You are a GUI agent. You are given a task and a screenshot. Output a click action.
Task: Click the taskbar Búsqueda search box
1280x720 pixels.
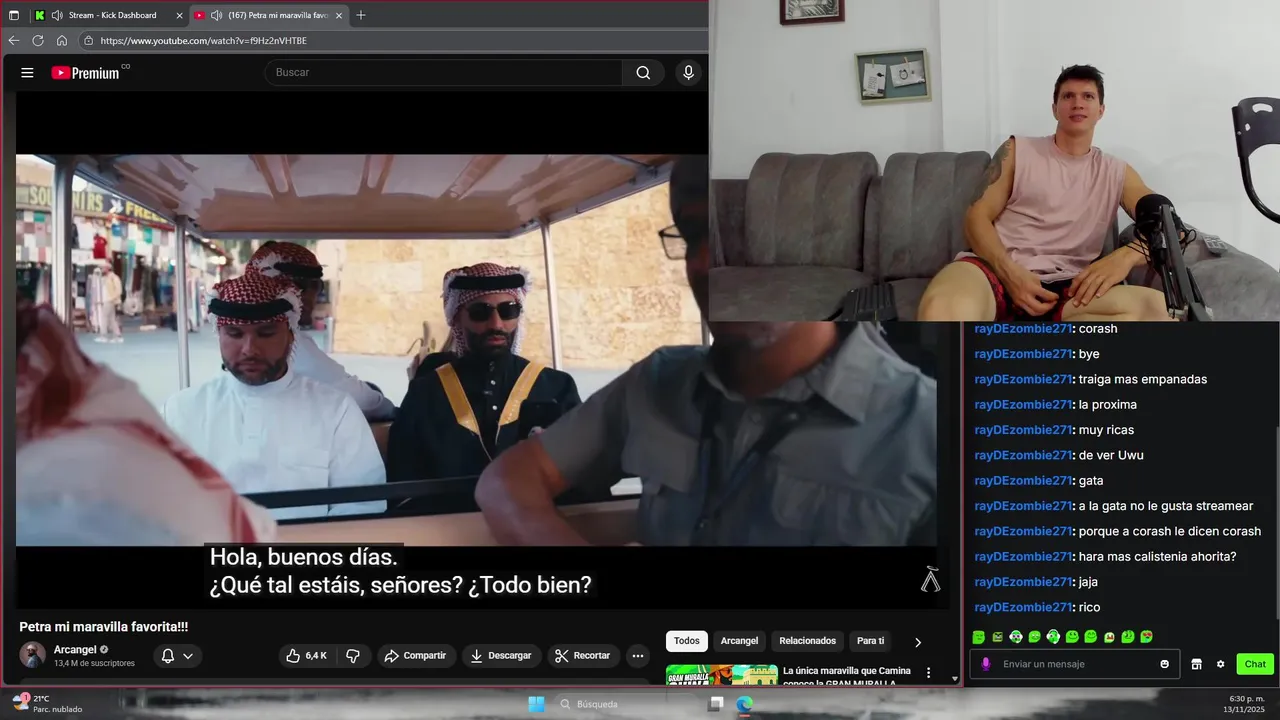[x=621, y=704]
